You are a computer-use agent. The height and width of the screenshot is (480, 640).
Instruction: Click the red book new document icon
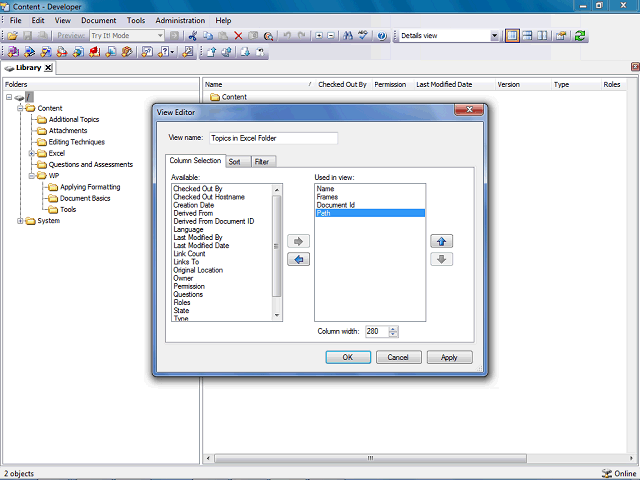click(95, 52)
